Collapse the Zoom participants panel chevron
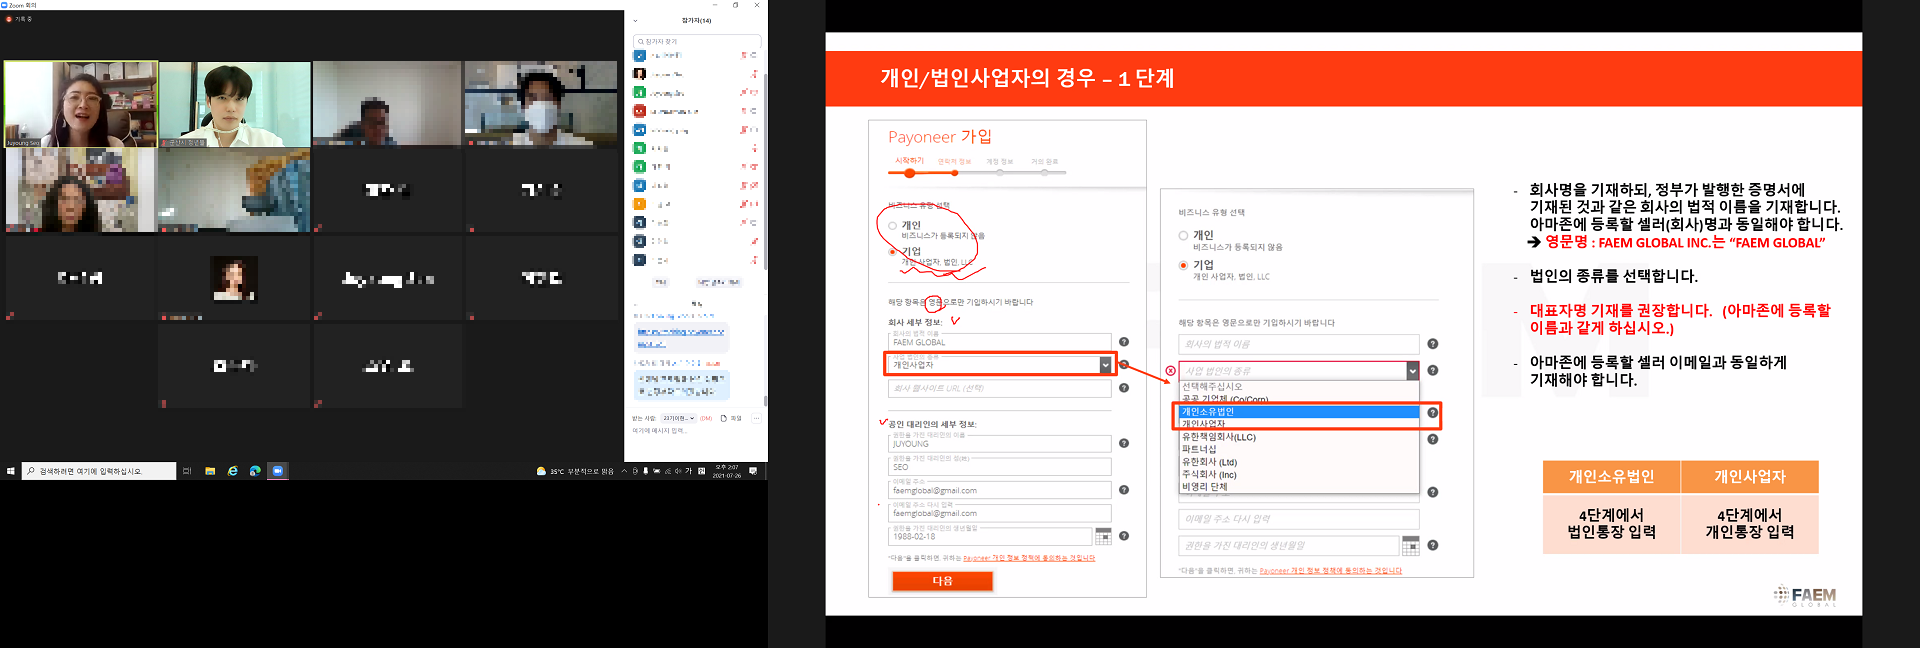 click(x=636, y=20)
